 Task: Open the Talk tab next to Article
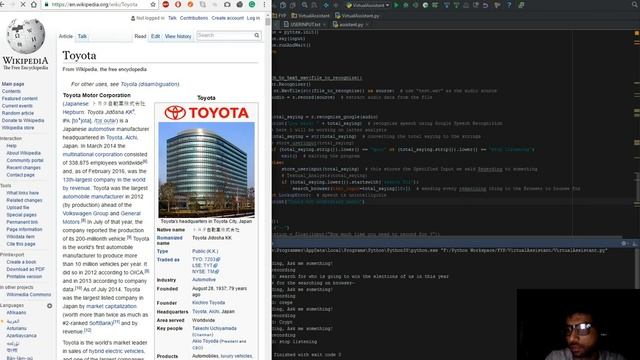(82, 36)
